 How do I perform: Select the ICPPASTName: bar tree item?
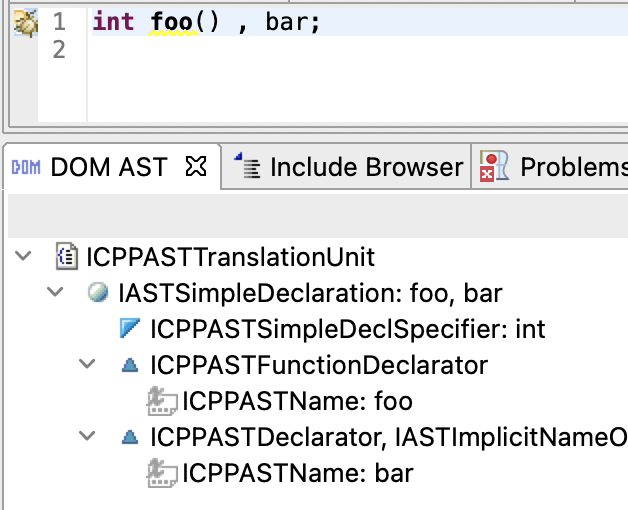pyautogui.click(x=297, y=473)
